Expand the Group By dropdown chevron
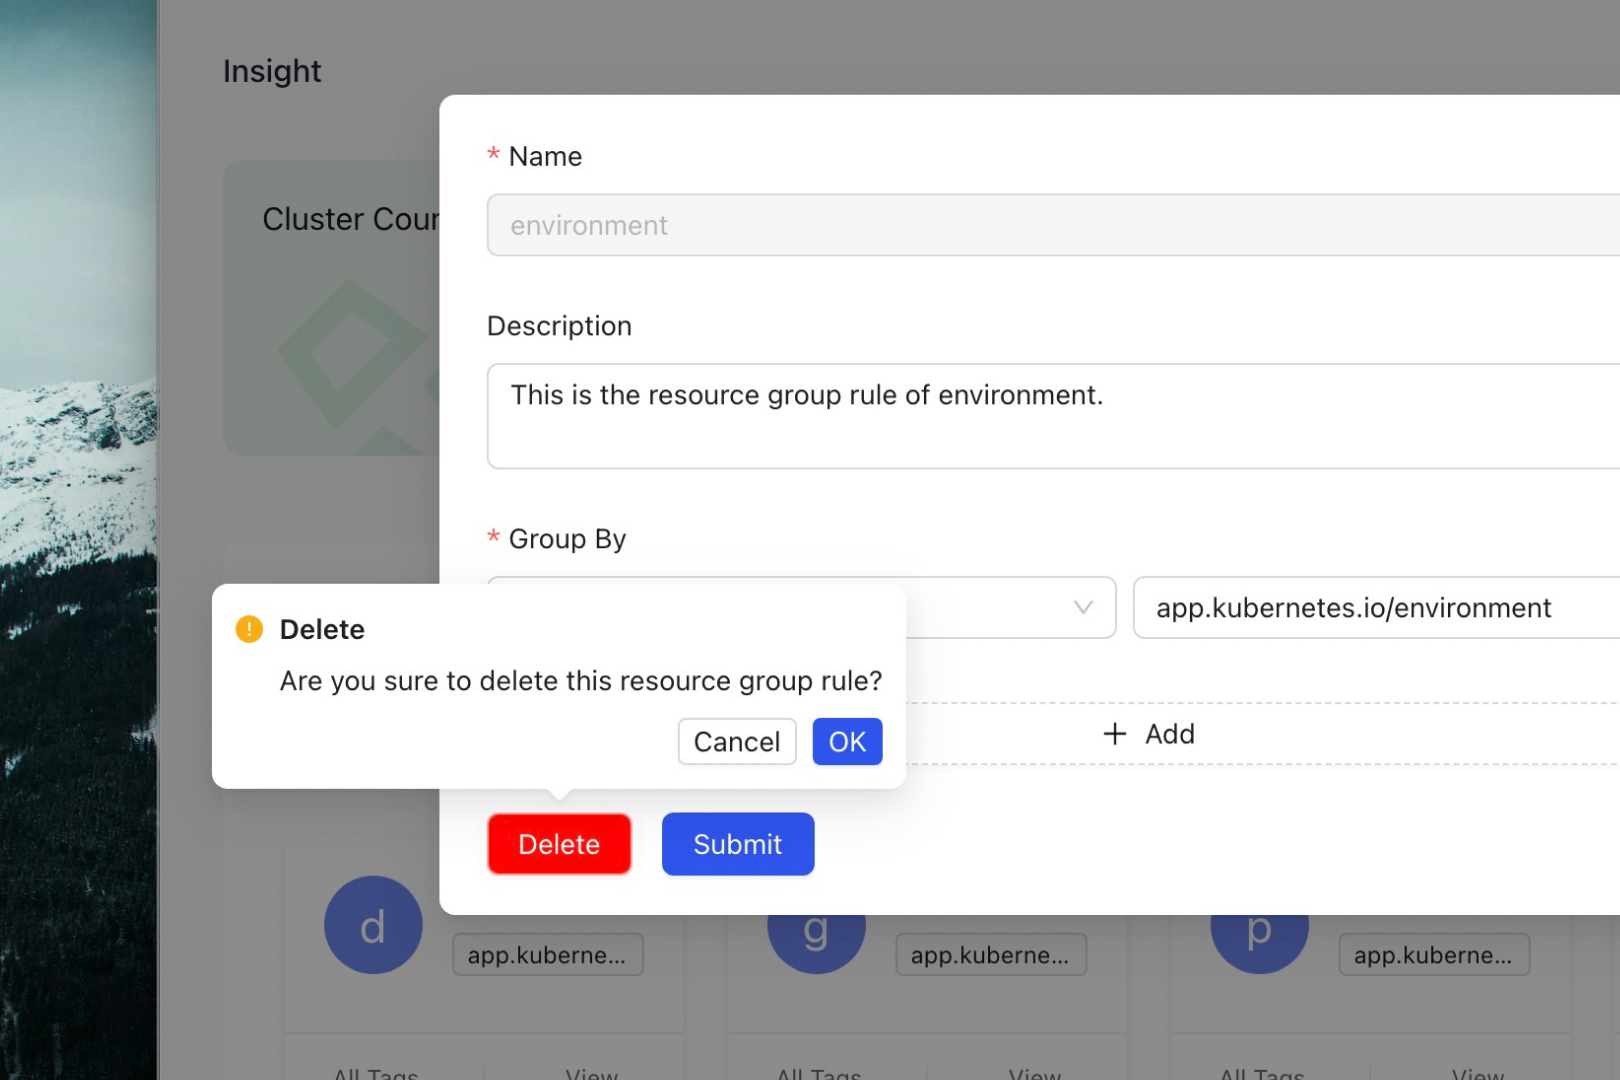 1082,608
